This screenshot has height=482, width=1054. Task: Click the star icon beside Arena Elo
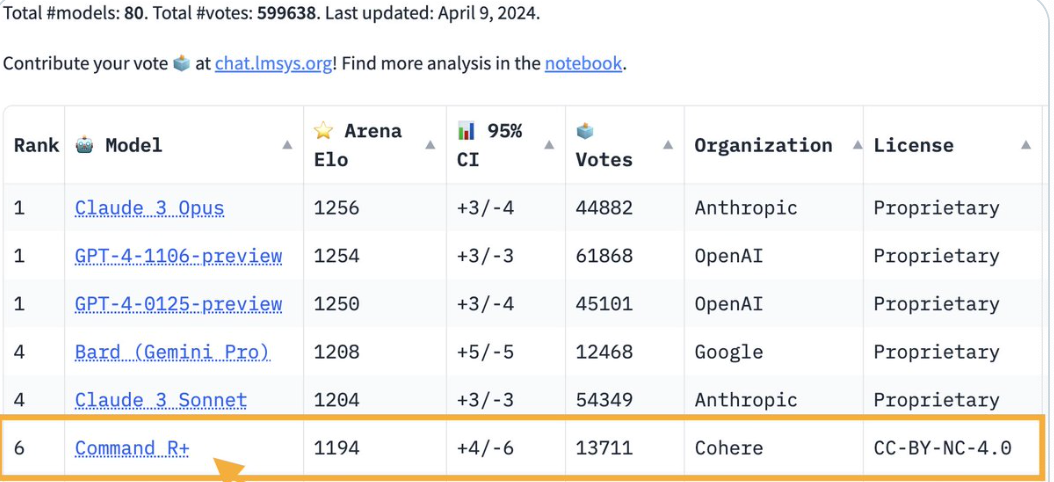(323, 130)
